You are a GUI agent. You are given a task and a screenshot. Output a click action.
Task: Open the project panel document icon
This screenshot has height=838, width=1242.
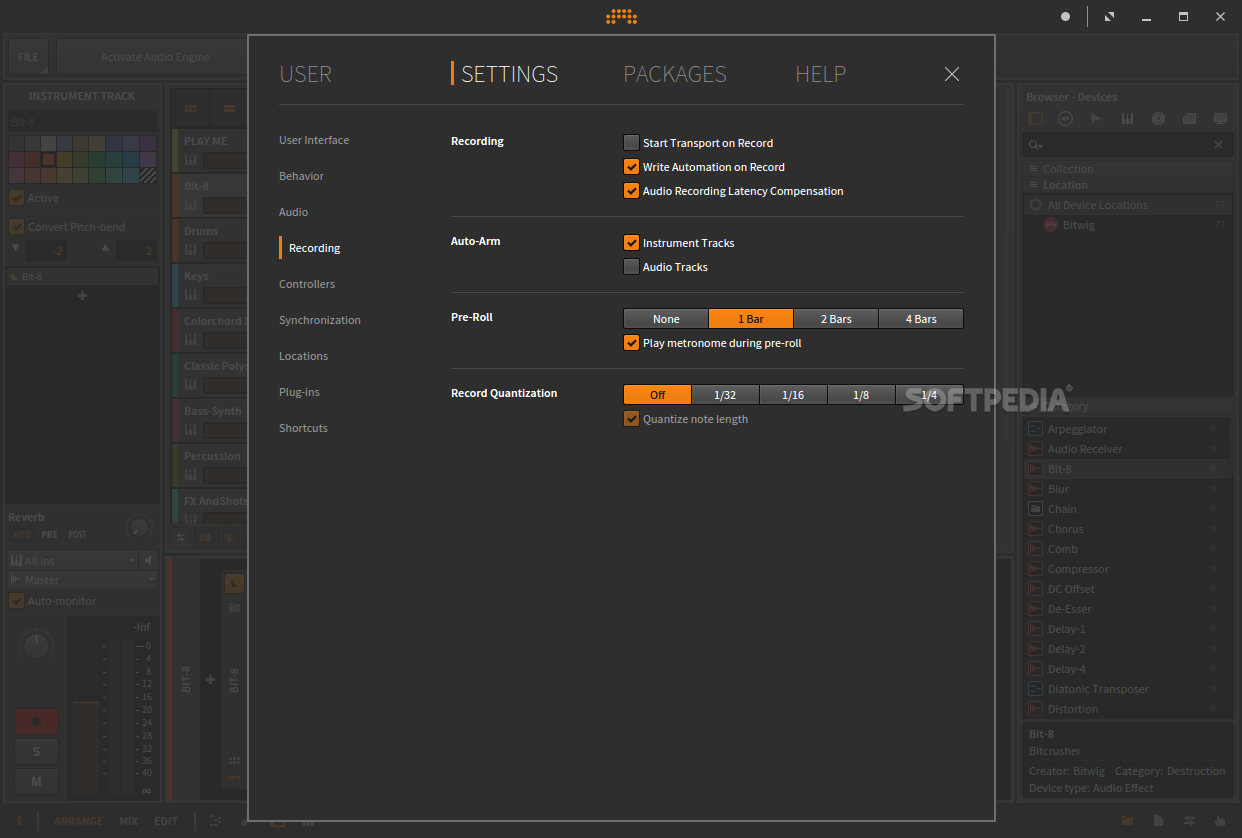pos(1158,820)
